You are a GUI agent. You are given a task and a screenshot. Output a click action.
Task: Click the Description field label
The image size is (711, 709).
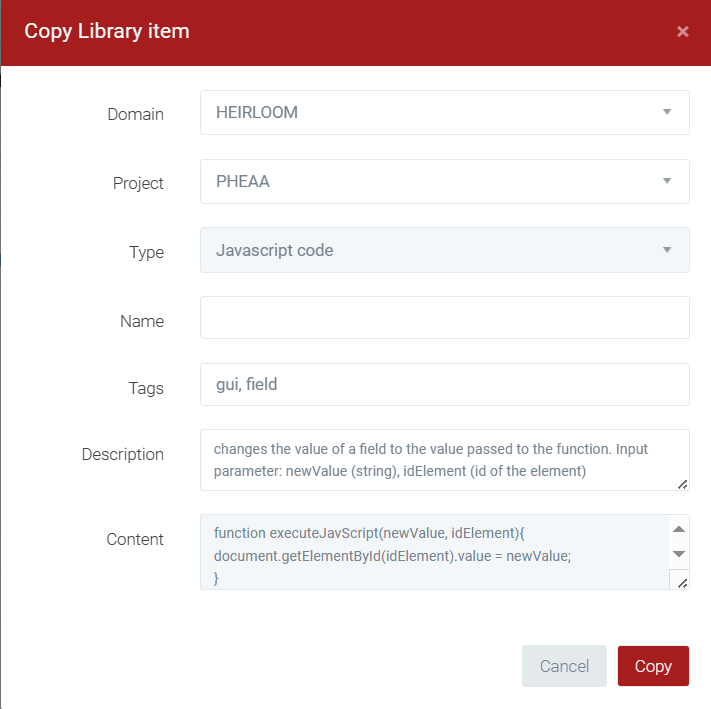122,454
